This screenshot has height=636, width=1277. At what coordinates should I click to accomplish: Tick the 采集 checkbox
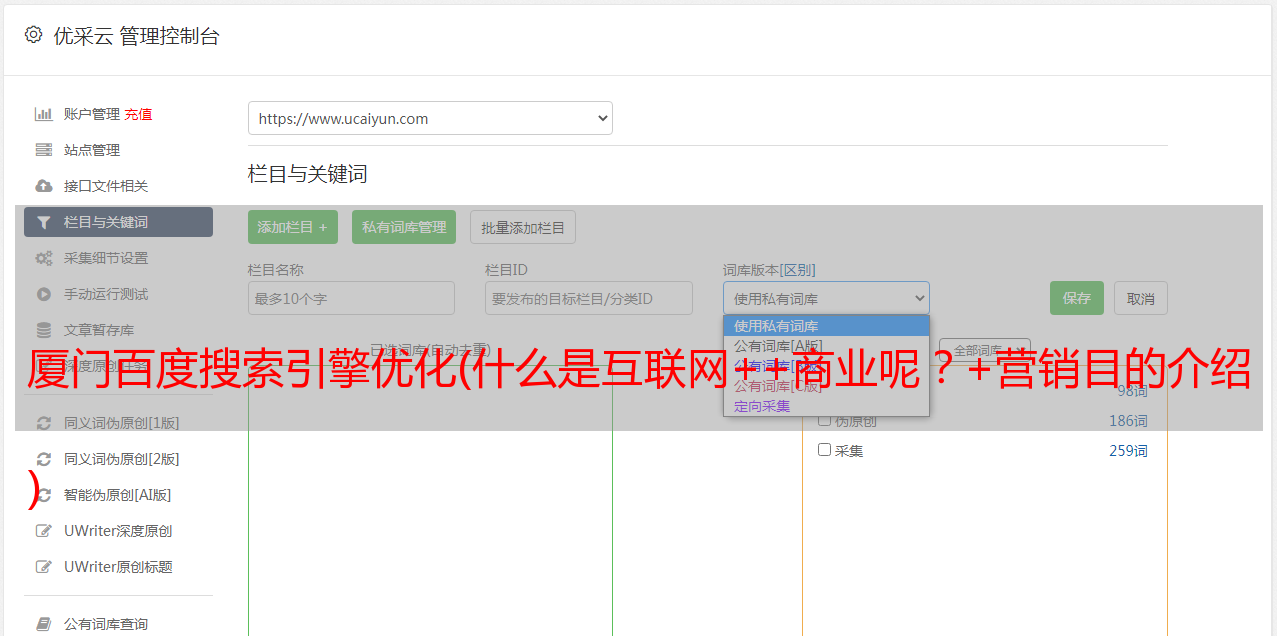coord(825,450)
